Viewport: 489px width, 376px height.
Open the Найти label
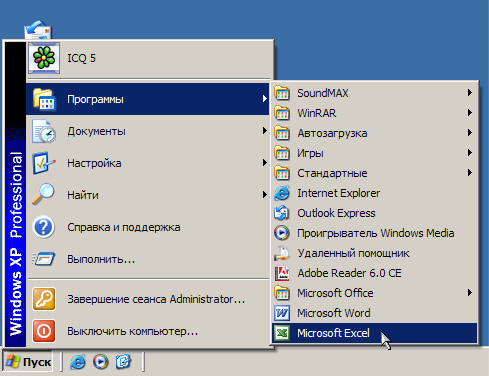(83, 195)
